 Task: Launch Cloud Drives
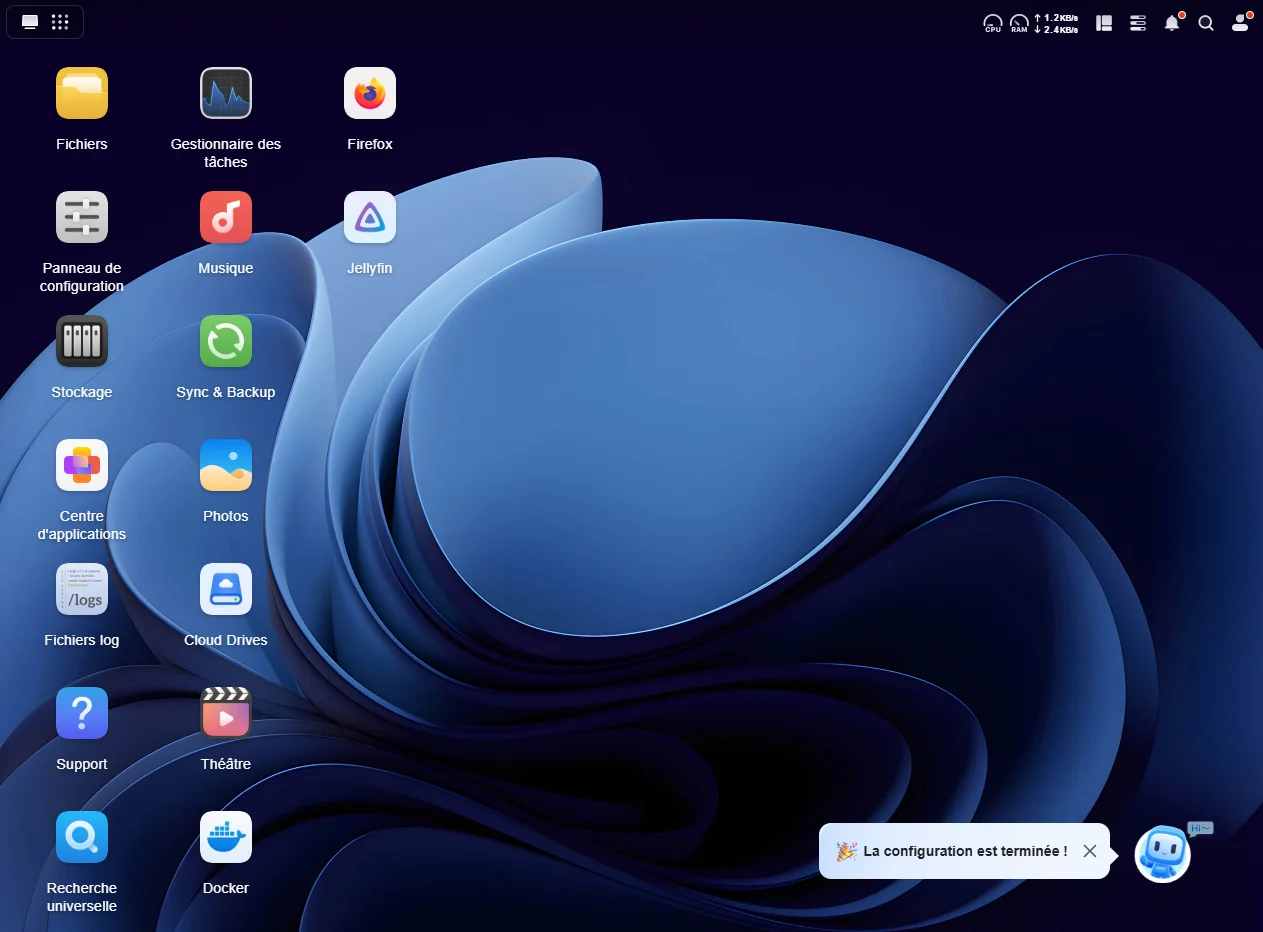pyautogui.click(x=226, y=590)
